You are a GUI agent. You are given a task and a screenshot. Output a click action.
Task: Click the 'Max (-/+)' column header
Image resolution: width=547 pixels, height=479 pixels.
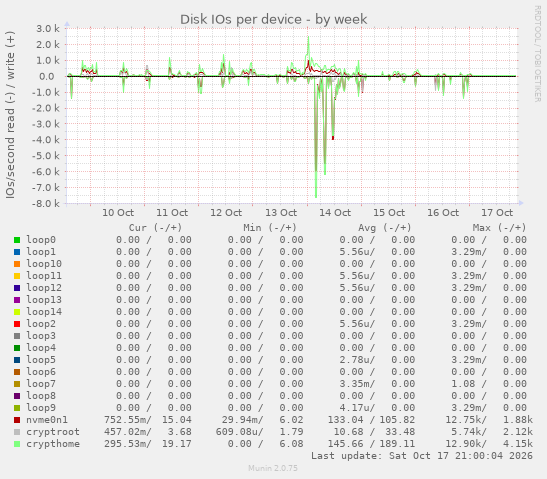pos(499,228)
